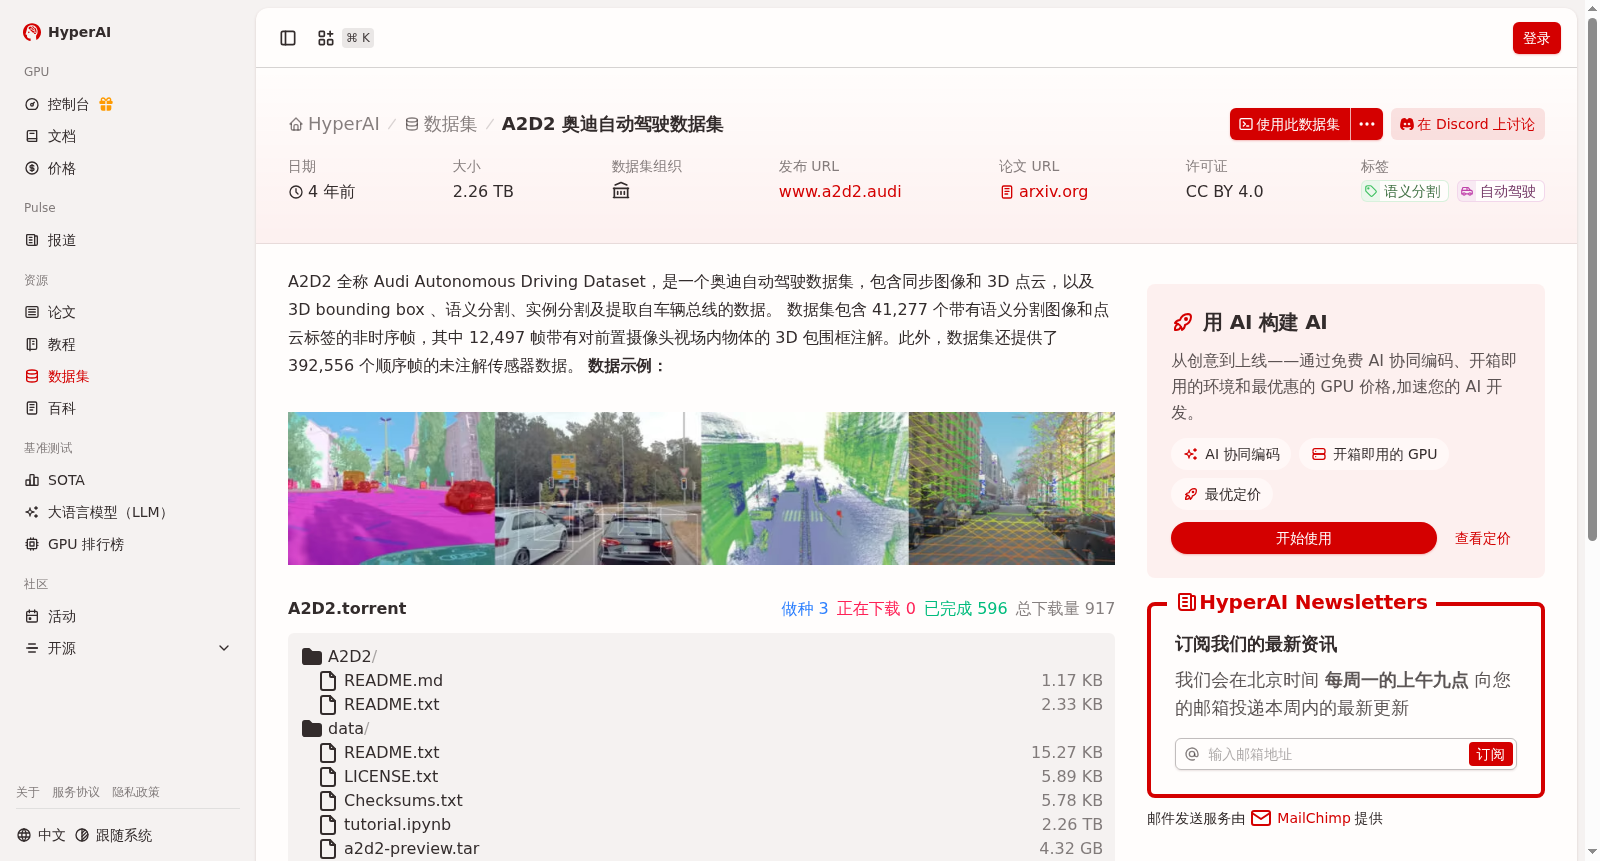Toggle the sidebar panel icon

pyautogui.click(x=288, y=38)
